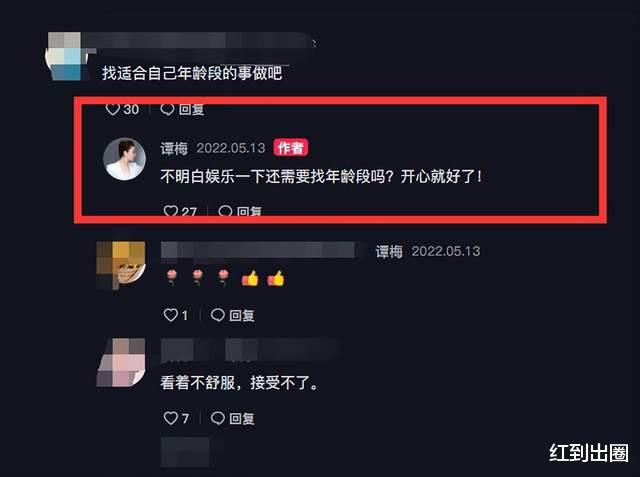Click the rose and thumbs-up emoji comment
640x477 pixels.
[x=223, y=279]
